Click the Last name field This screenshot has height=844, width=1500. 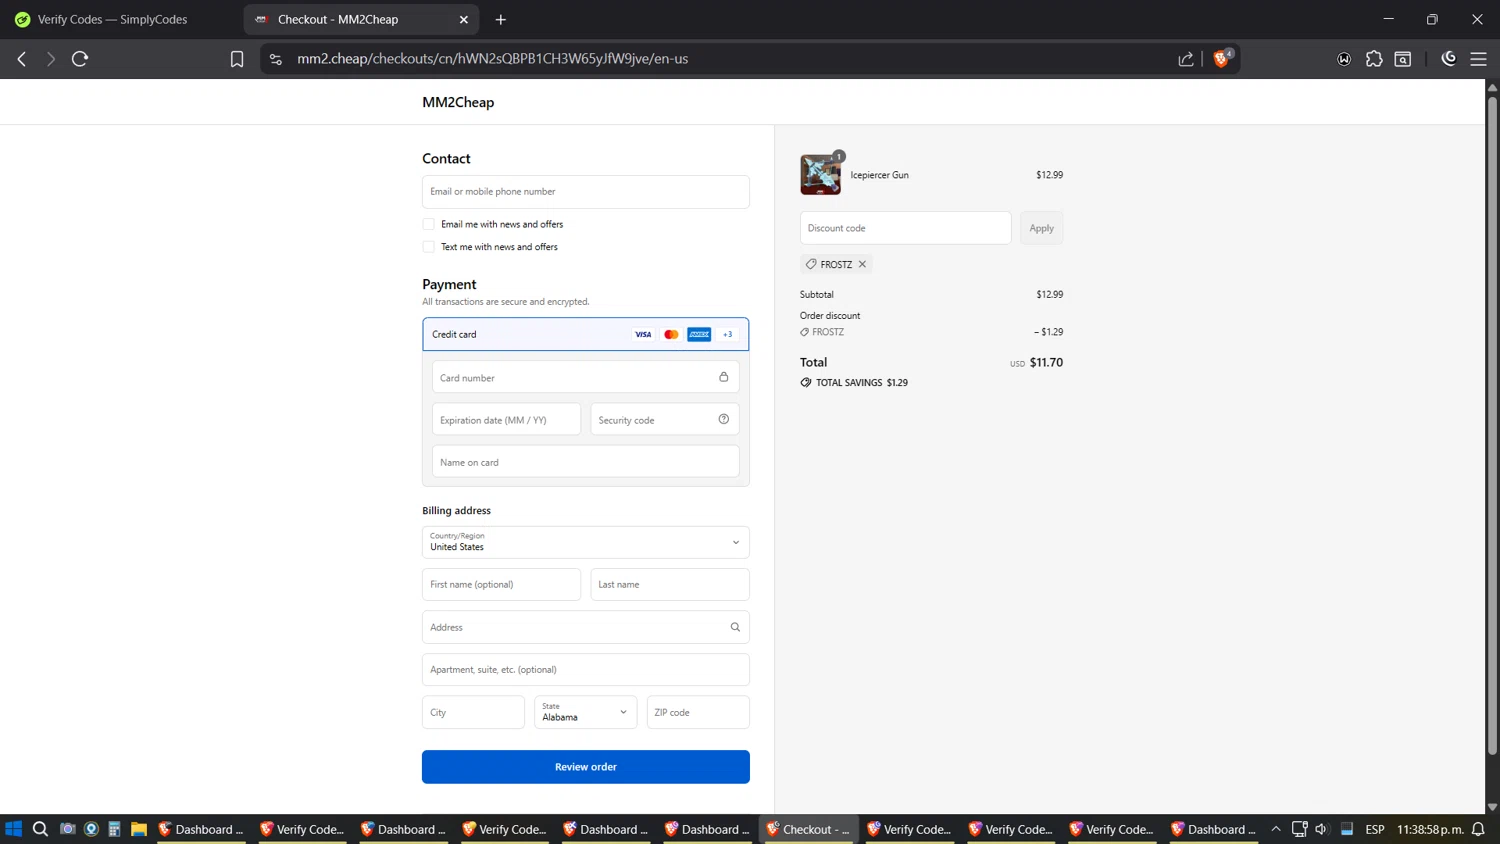click(670, 585)
